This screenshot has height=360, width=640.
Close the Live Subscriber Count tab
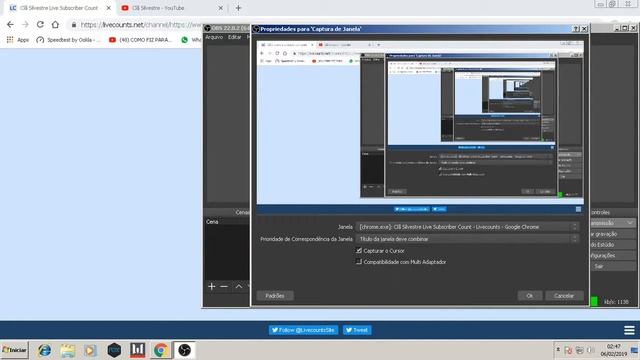point(109,8)
